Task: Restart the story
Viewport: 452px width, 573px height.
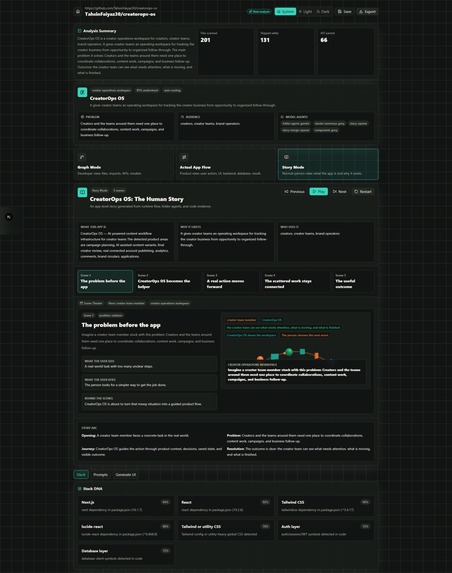Action: pyautogui.click(x=363, y=191)
